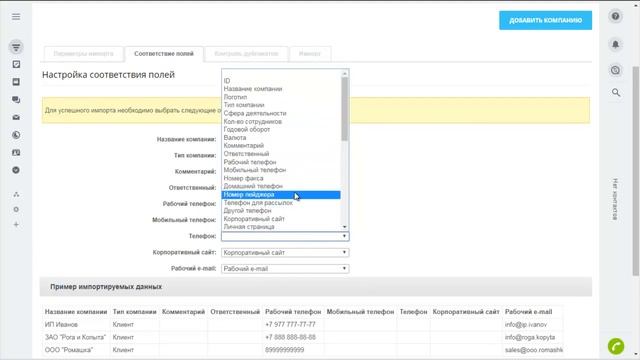Click the ЗАО "Рога и Копыта" table cell
Image resolution: width=640 pixels, height=360 pixels.
75,338
